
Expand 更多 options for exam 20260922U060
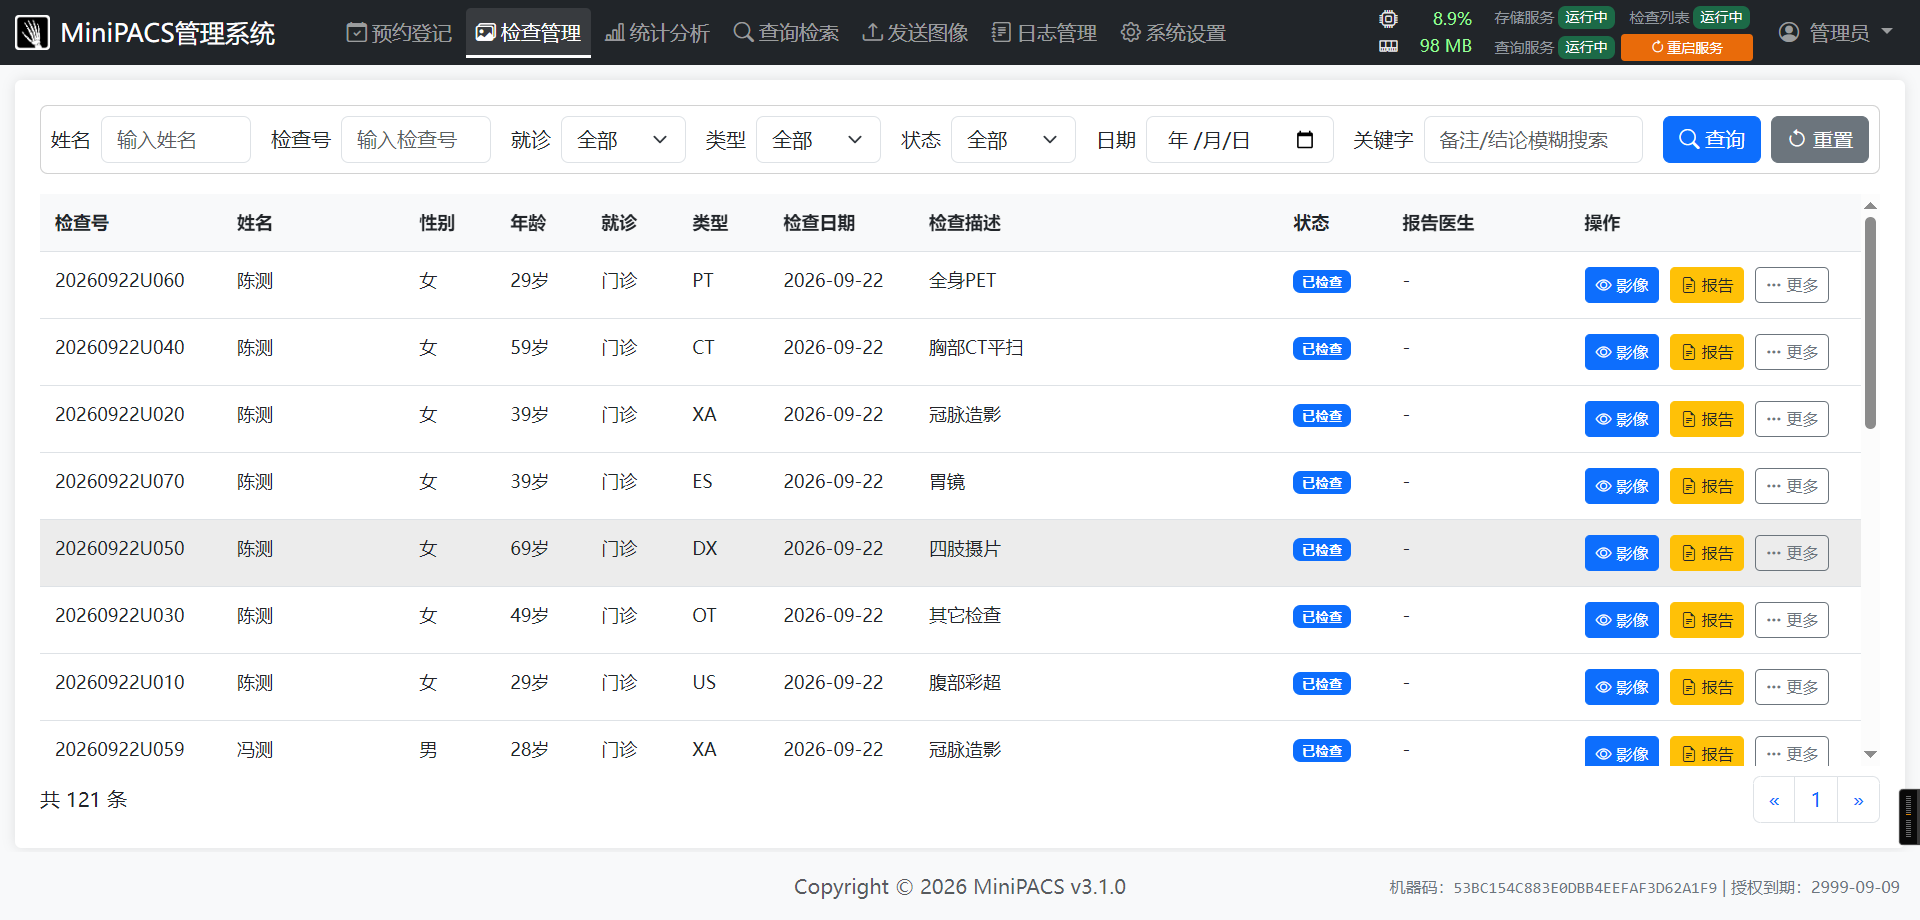(x=1792, y=285)
